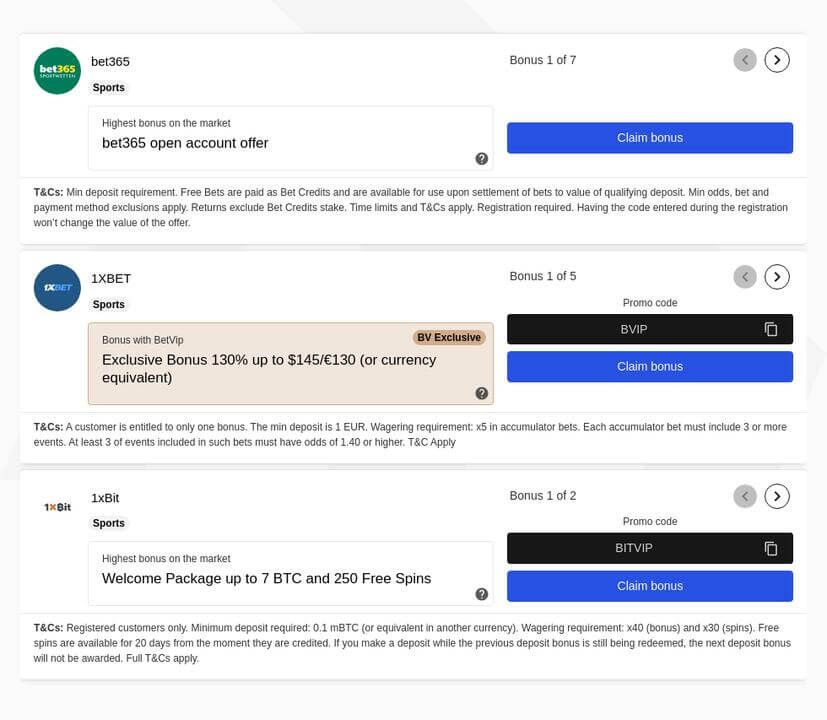
Task: Select the Sports tag under 1xBit
Action: [109, 523]
